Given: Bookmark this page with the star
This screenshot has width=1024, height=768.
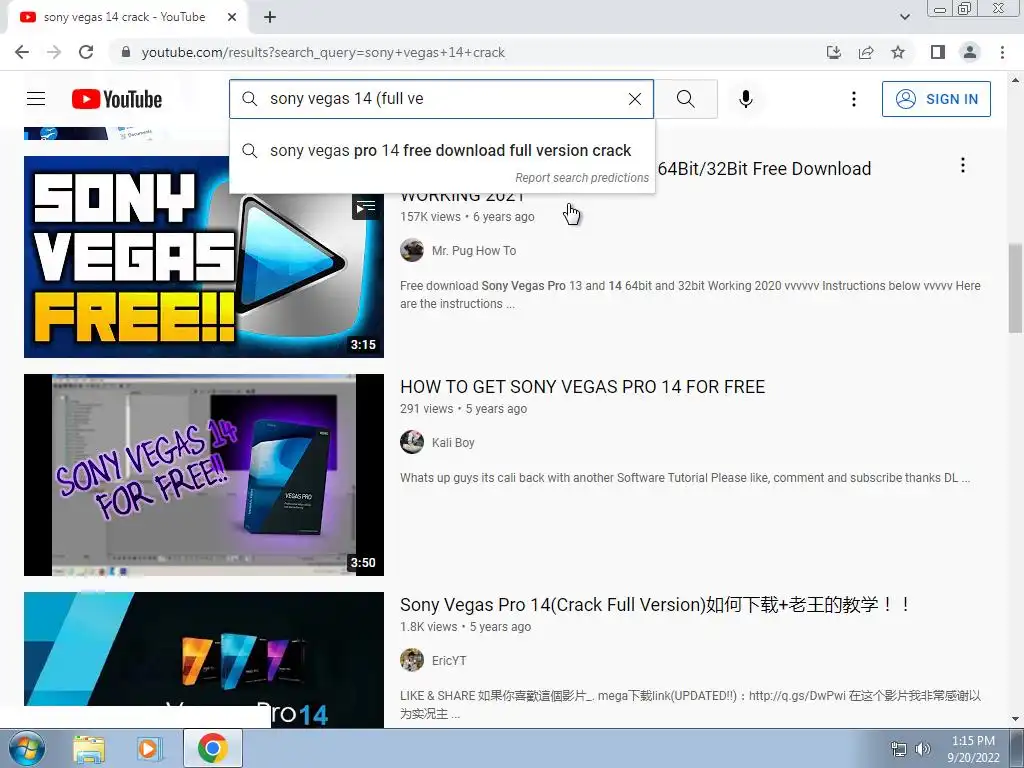Looking at the screenshot, I should [x=898, y=52].
